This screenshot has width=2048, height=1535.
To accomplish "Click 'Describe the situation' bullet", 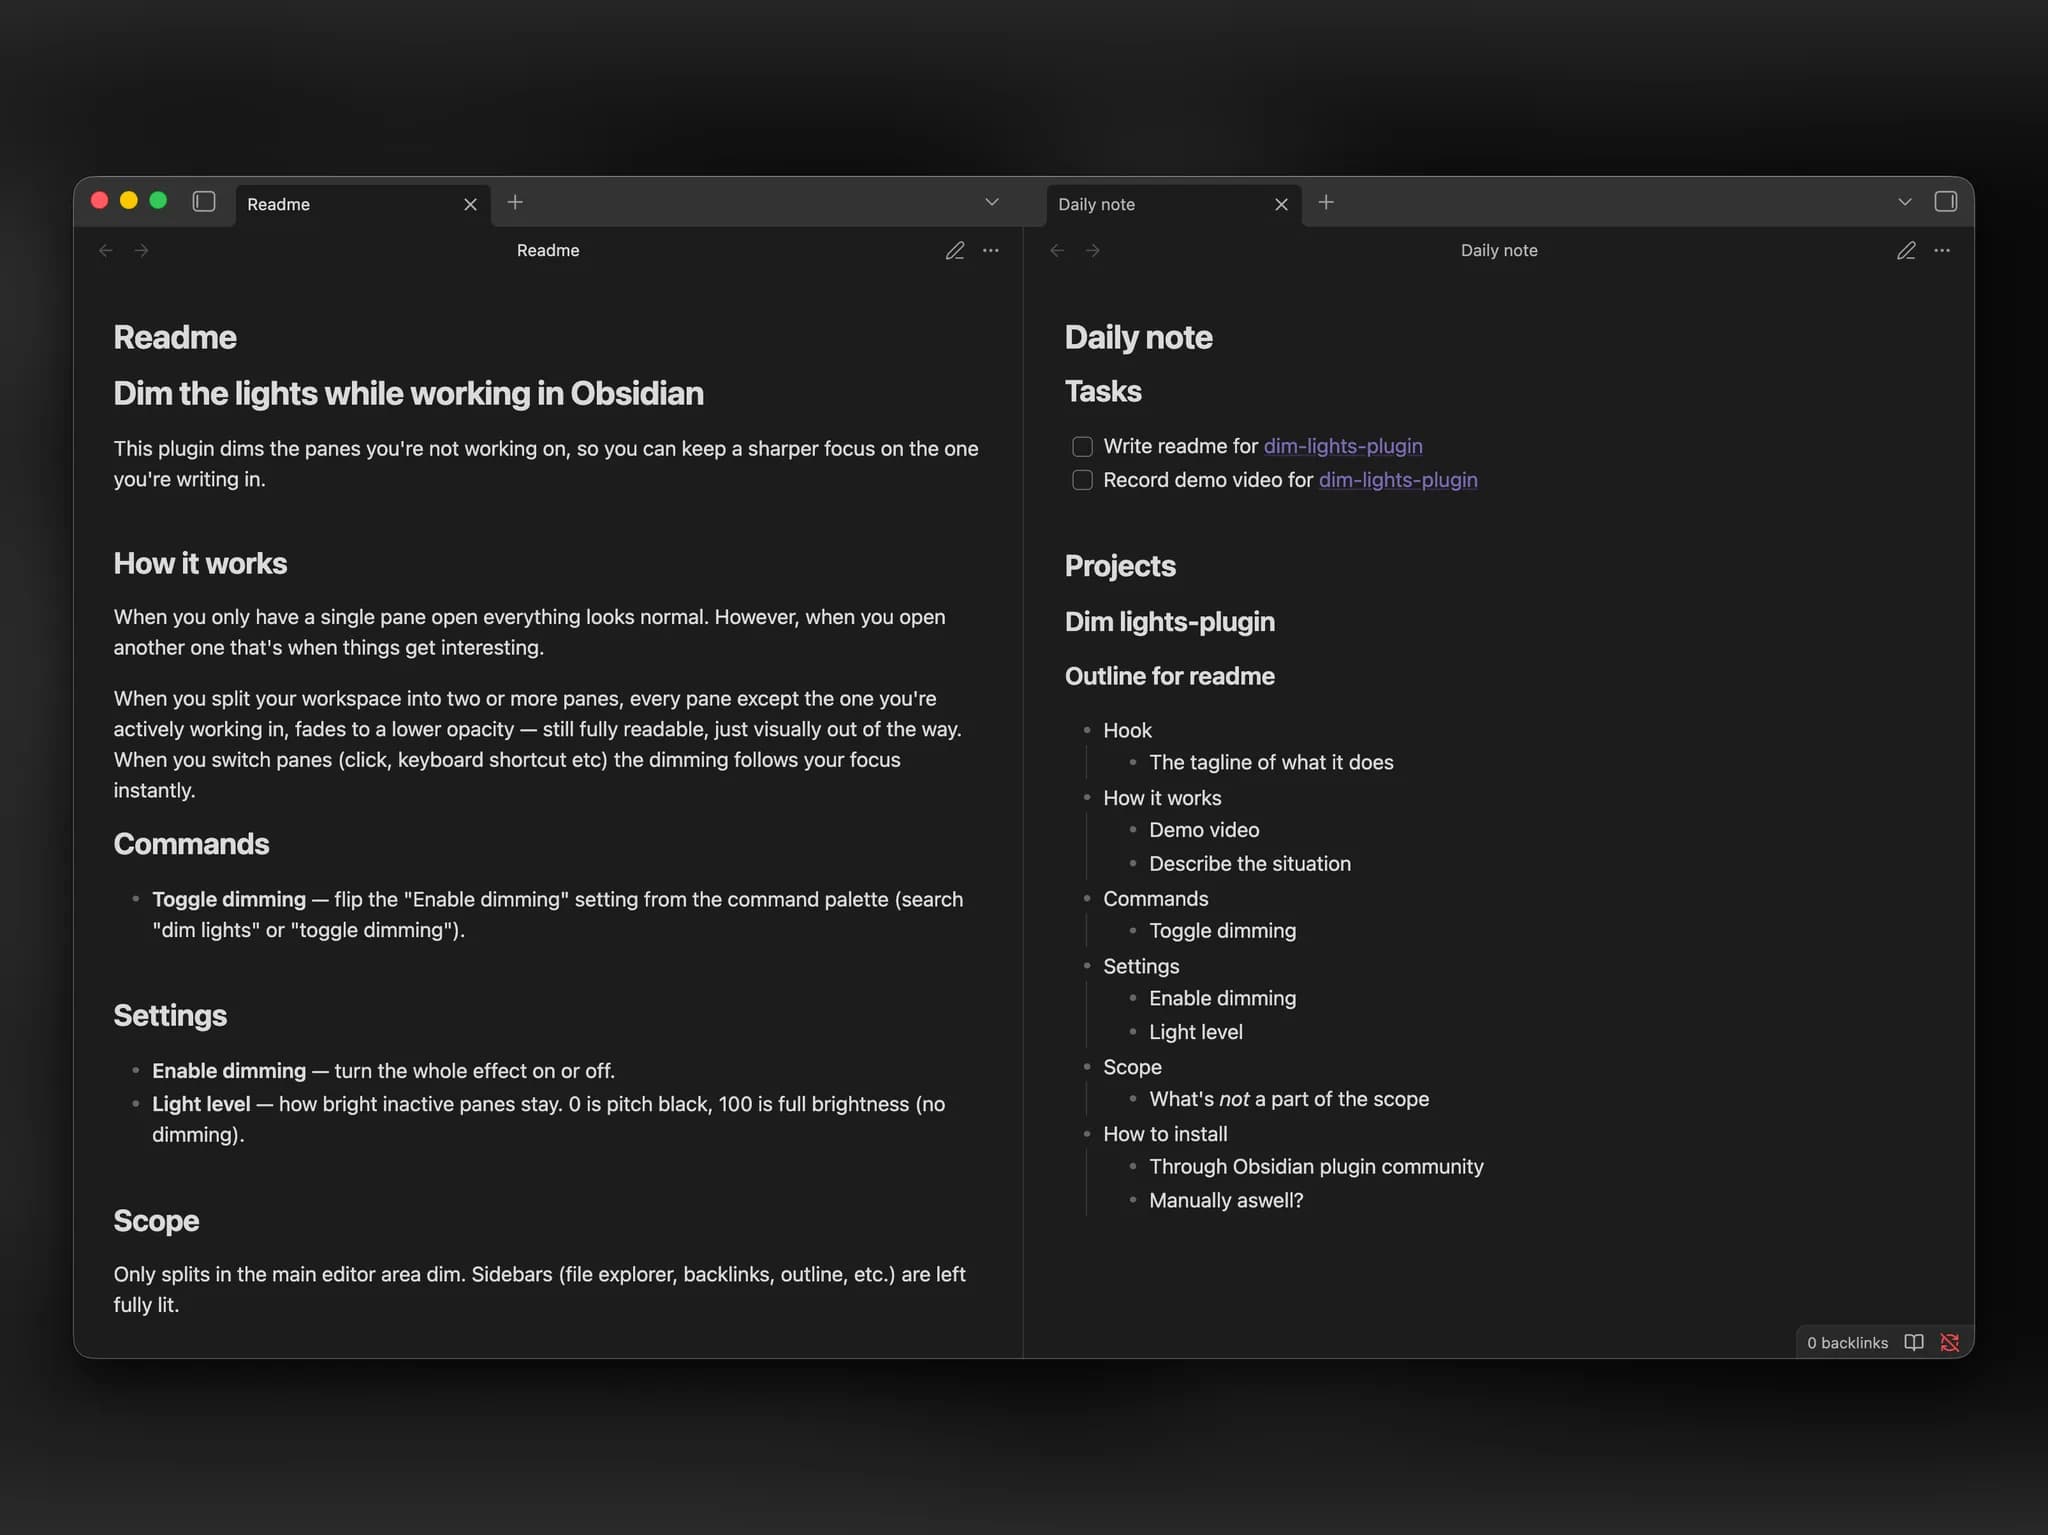I will coord(1250,864).
